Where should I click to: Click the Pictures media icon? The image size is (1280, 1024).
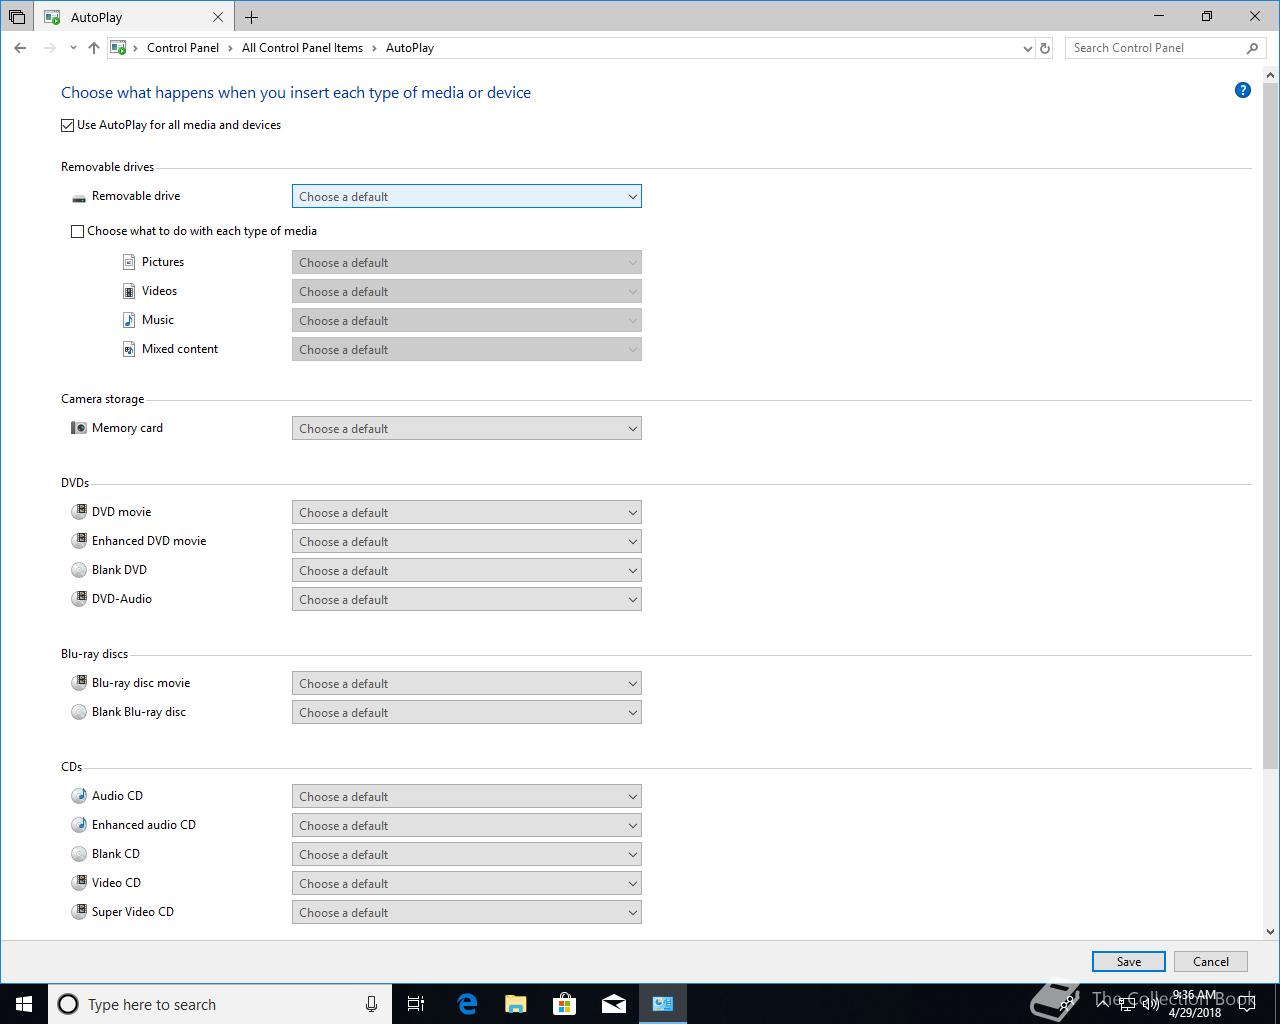click(x=129, y=262)
